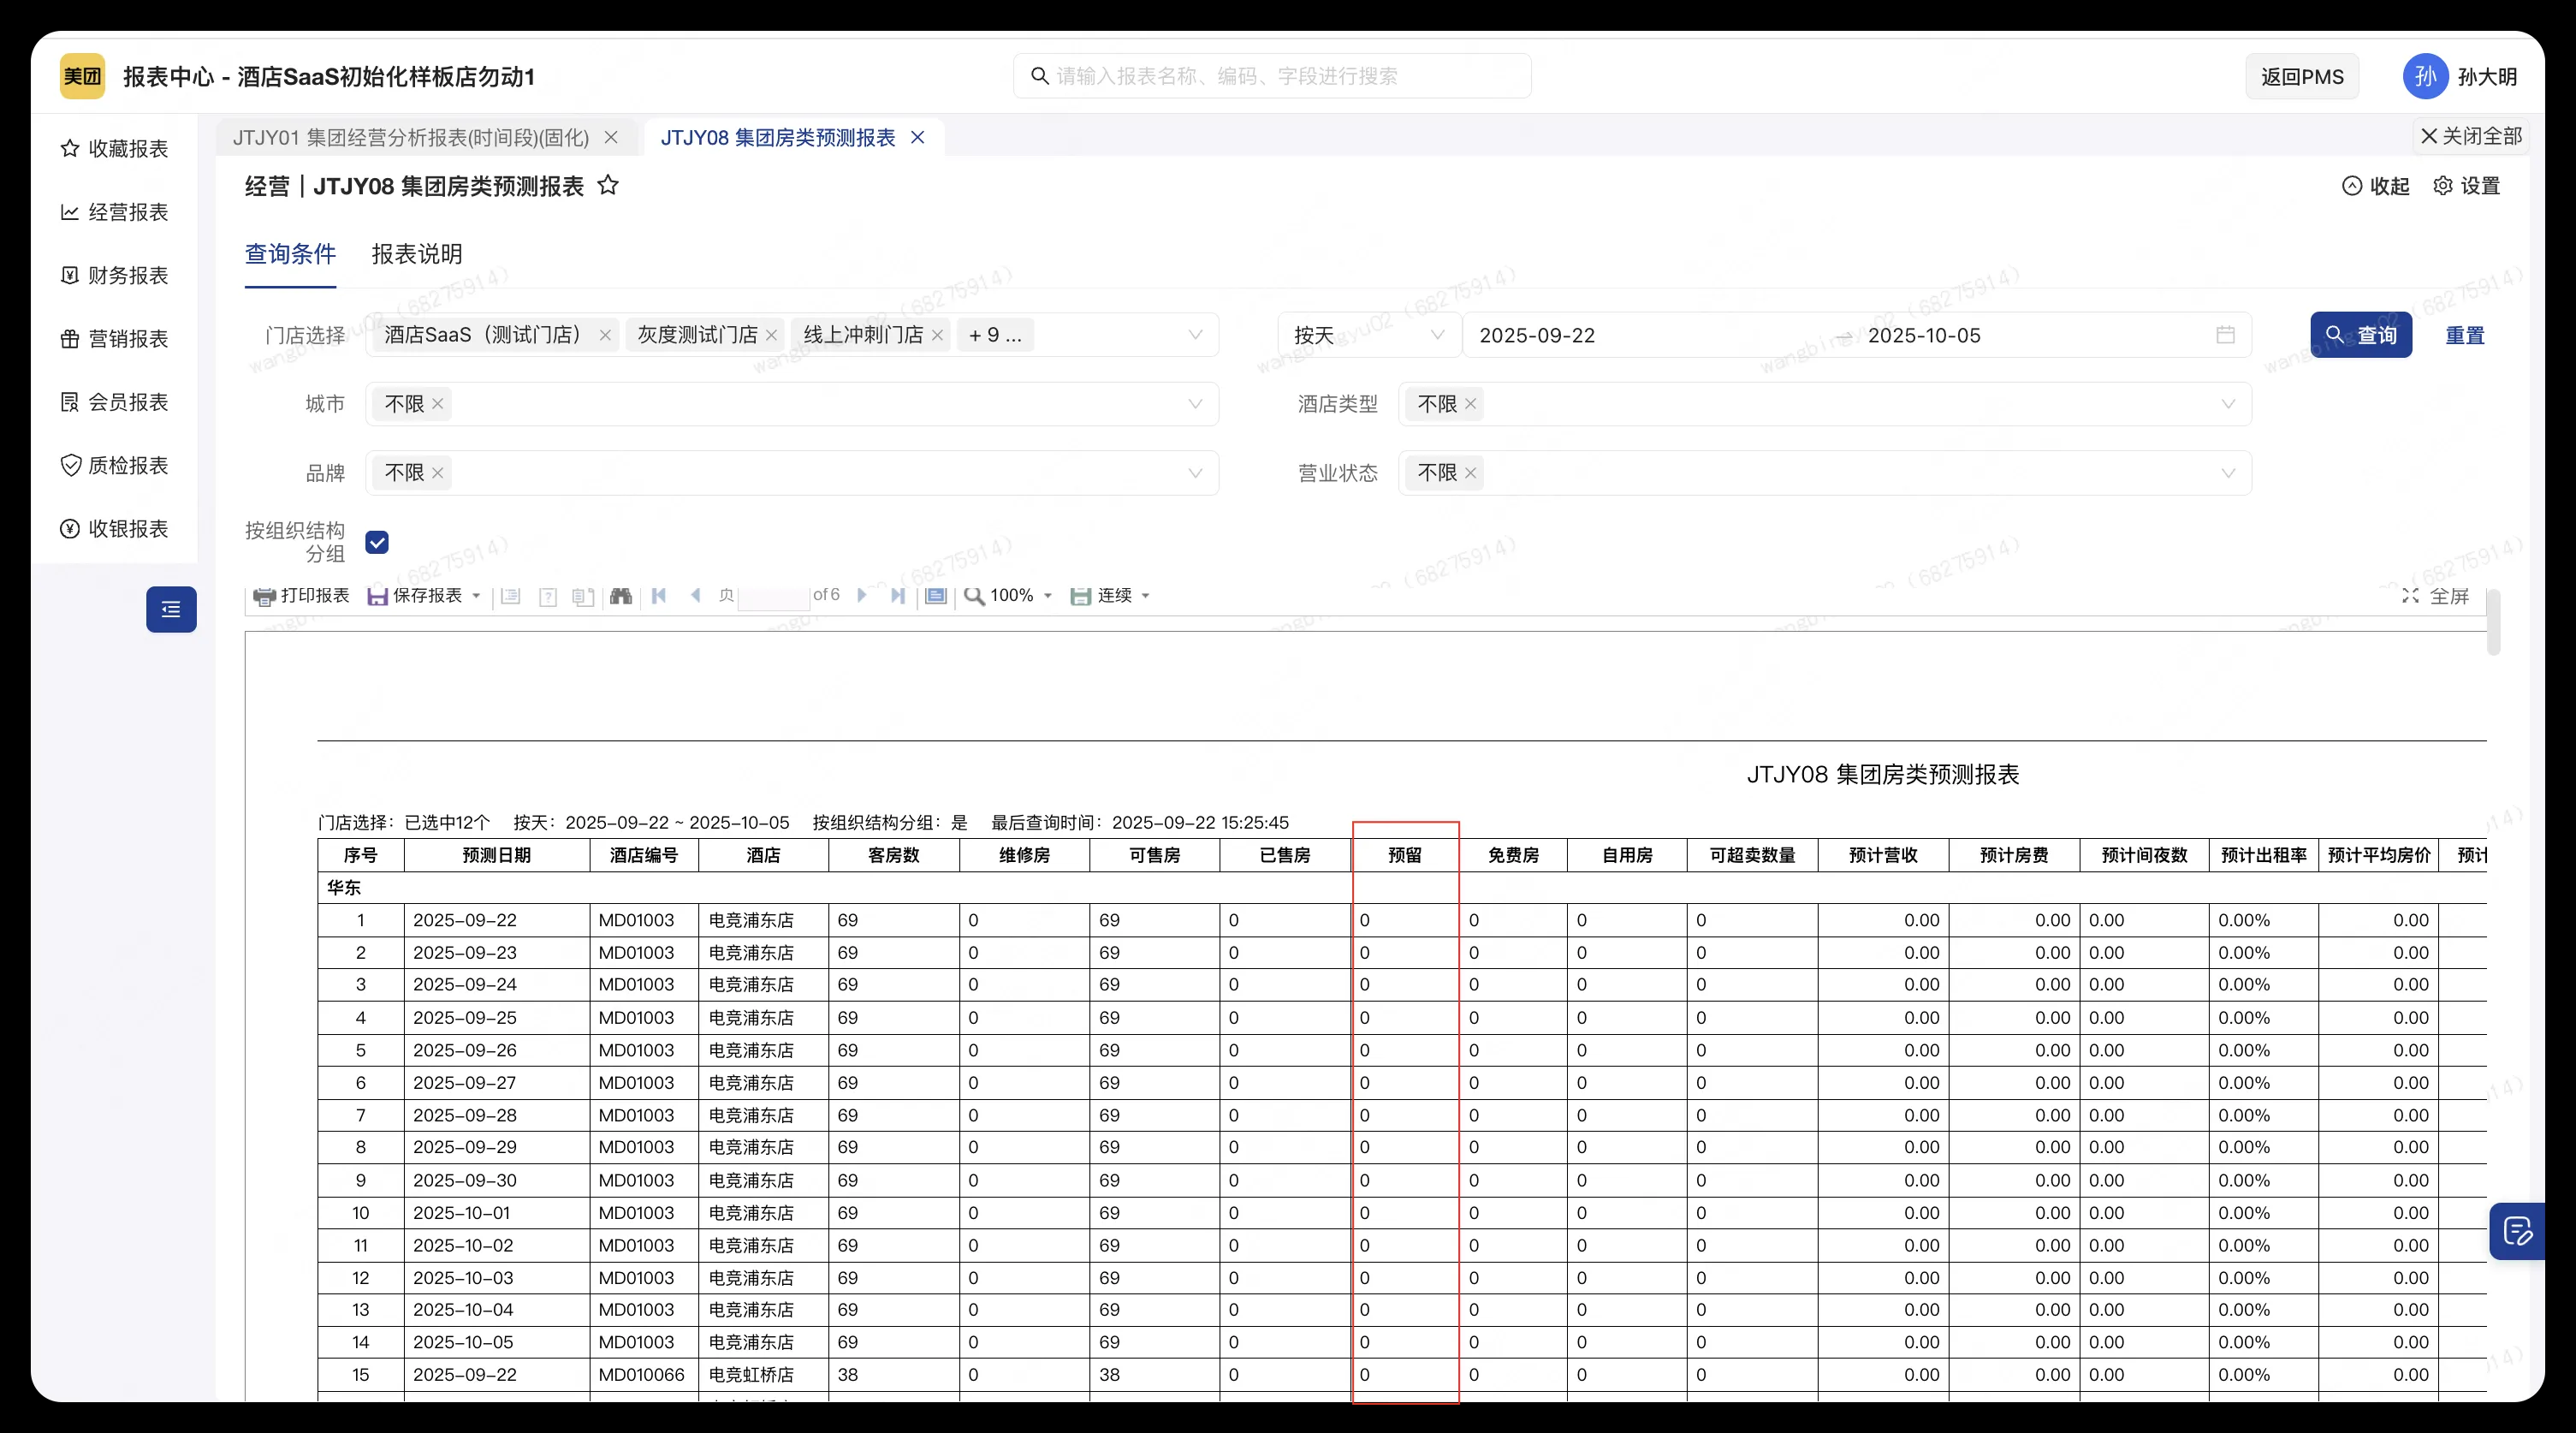This screenshot has height=1433, width=2576.
Task: Click 重置 to reset filters
Action: 2465,336
